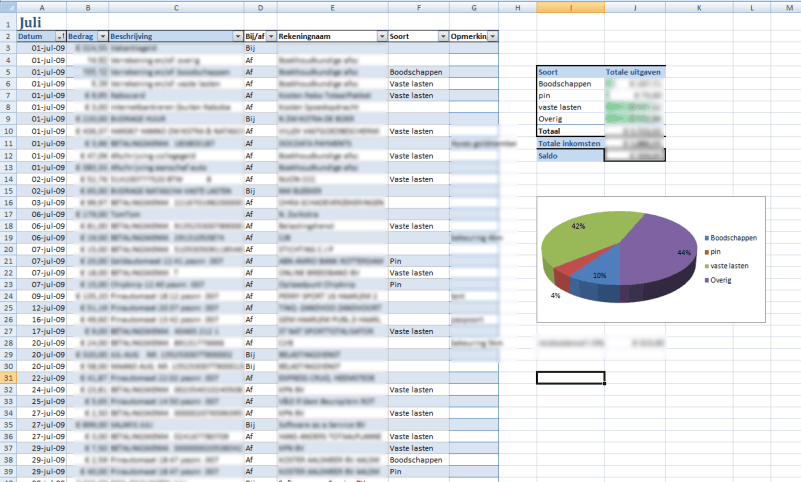The width and height of the screenshot is (801, 482).
Task: Select column K header
Action: [x=699, y=8]
